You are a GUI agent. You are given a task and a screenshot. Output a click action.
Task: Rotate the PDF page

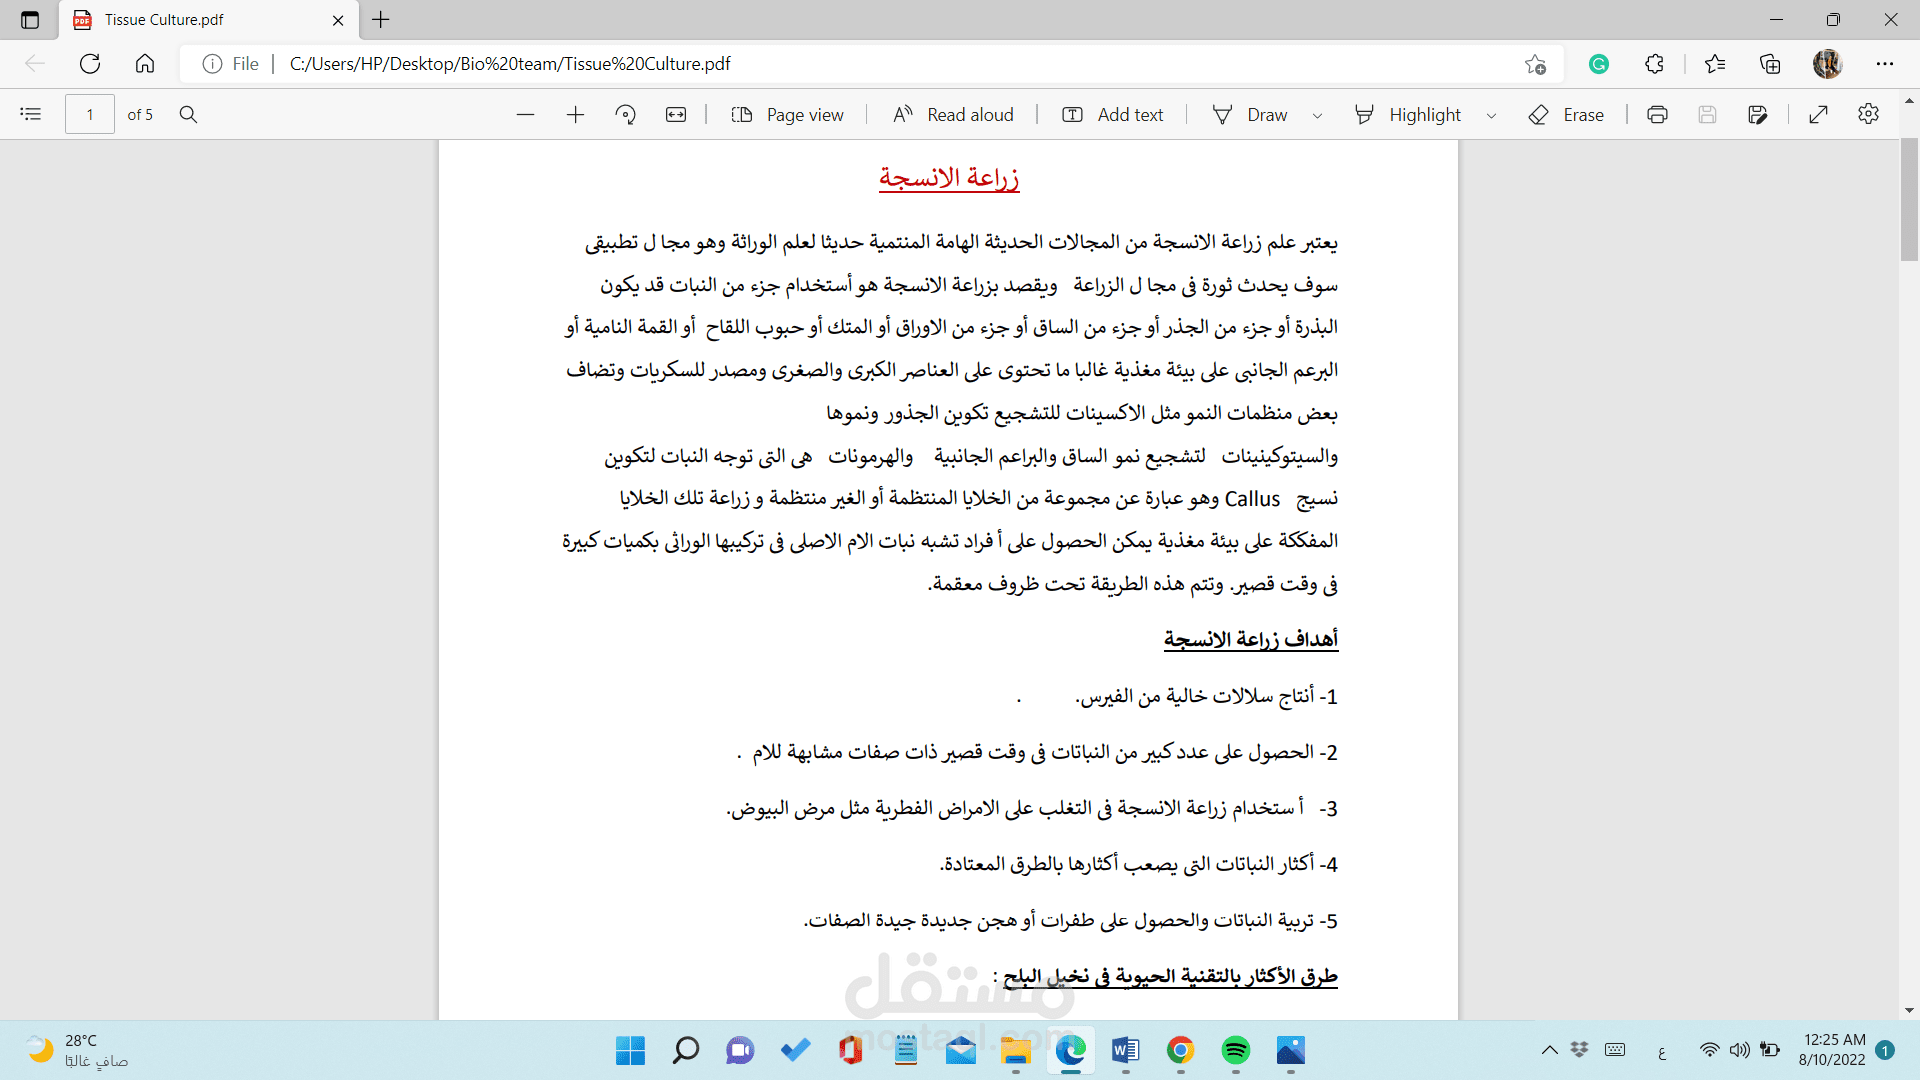click(x=626, y=115)
